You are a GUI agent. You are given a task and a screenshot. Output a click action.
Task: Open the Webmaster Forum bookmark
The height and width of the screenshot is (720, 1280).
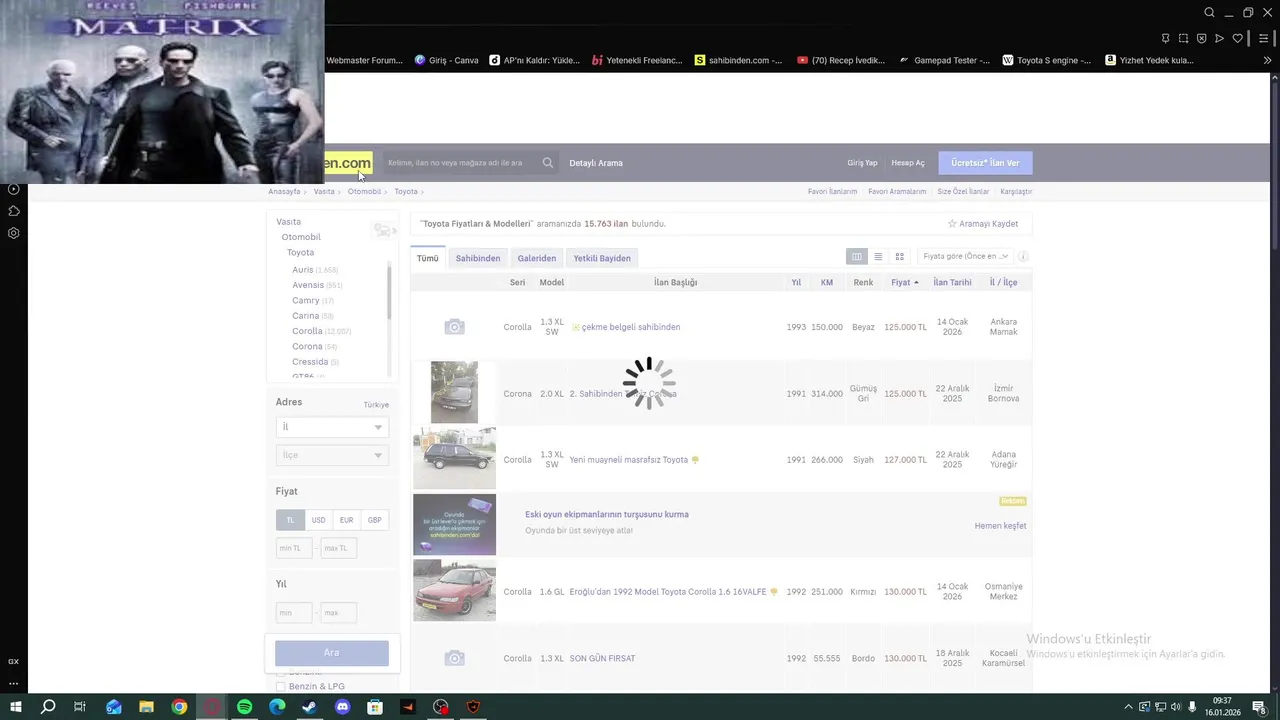click(364, 60)
